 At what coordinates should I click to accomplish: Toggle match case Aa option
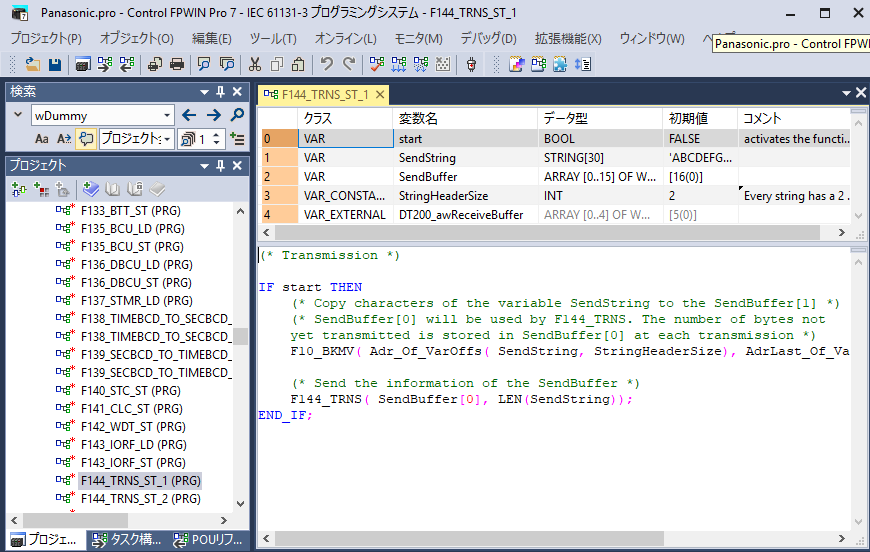coord(42,139)
